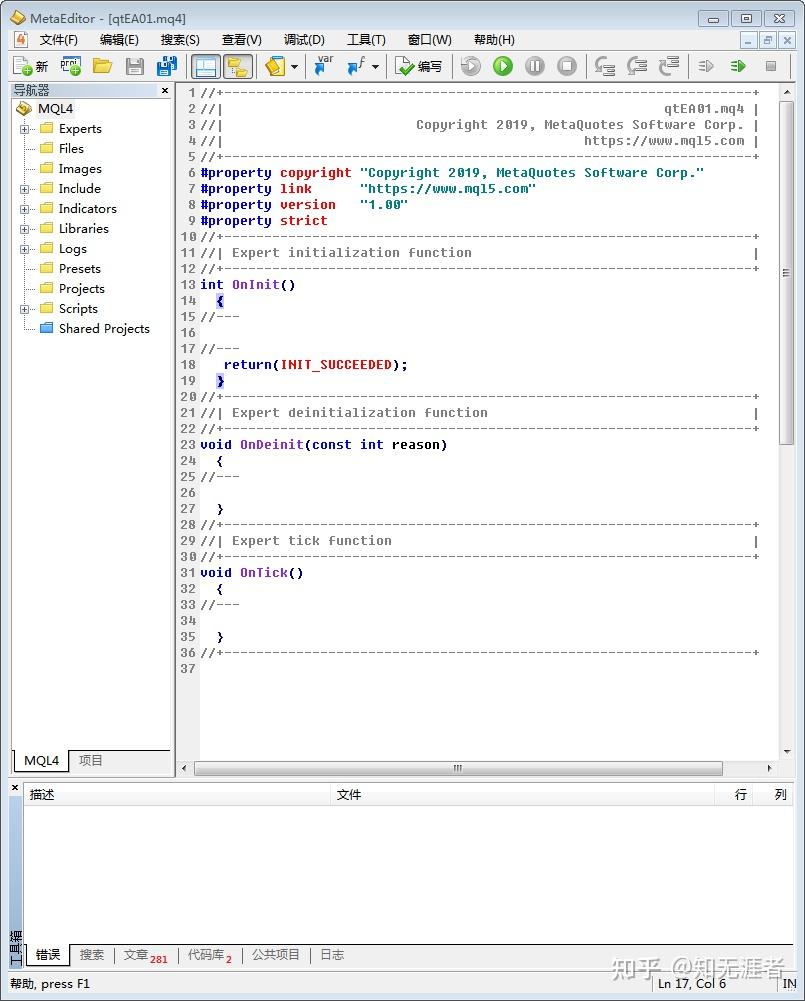Click the insert function 'f' icon
The width and height of the screenshot is (805, 1001).
356,66
